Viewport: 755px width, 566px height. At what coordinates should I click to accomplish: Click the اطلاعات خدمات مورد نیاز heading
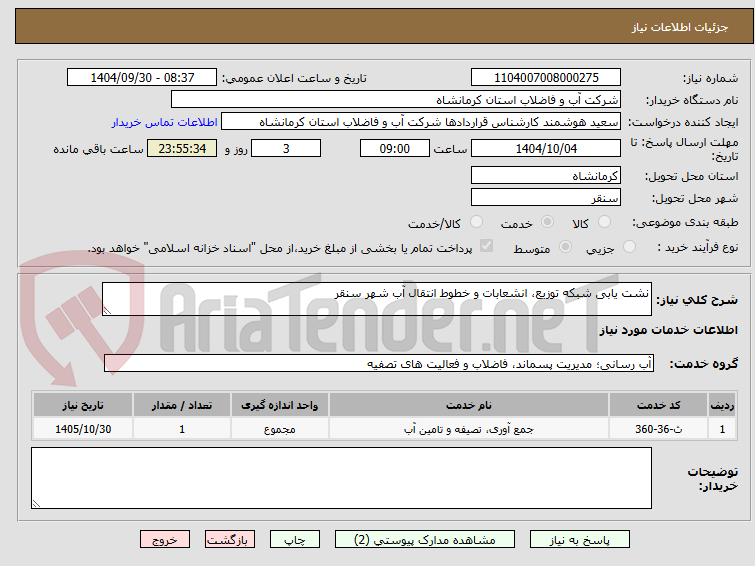tap(668, 330)
